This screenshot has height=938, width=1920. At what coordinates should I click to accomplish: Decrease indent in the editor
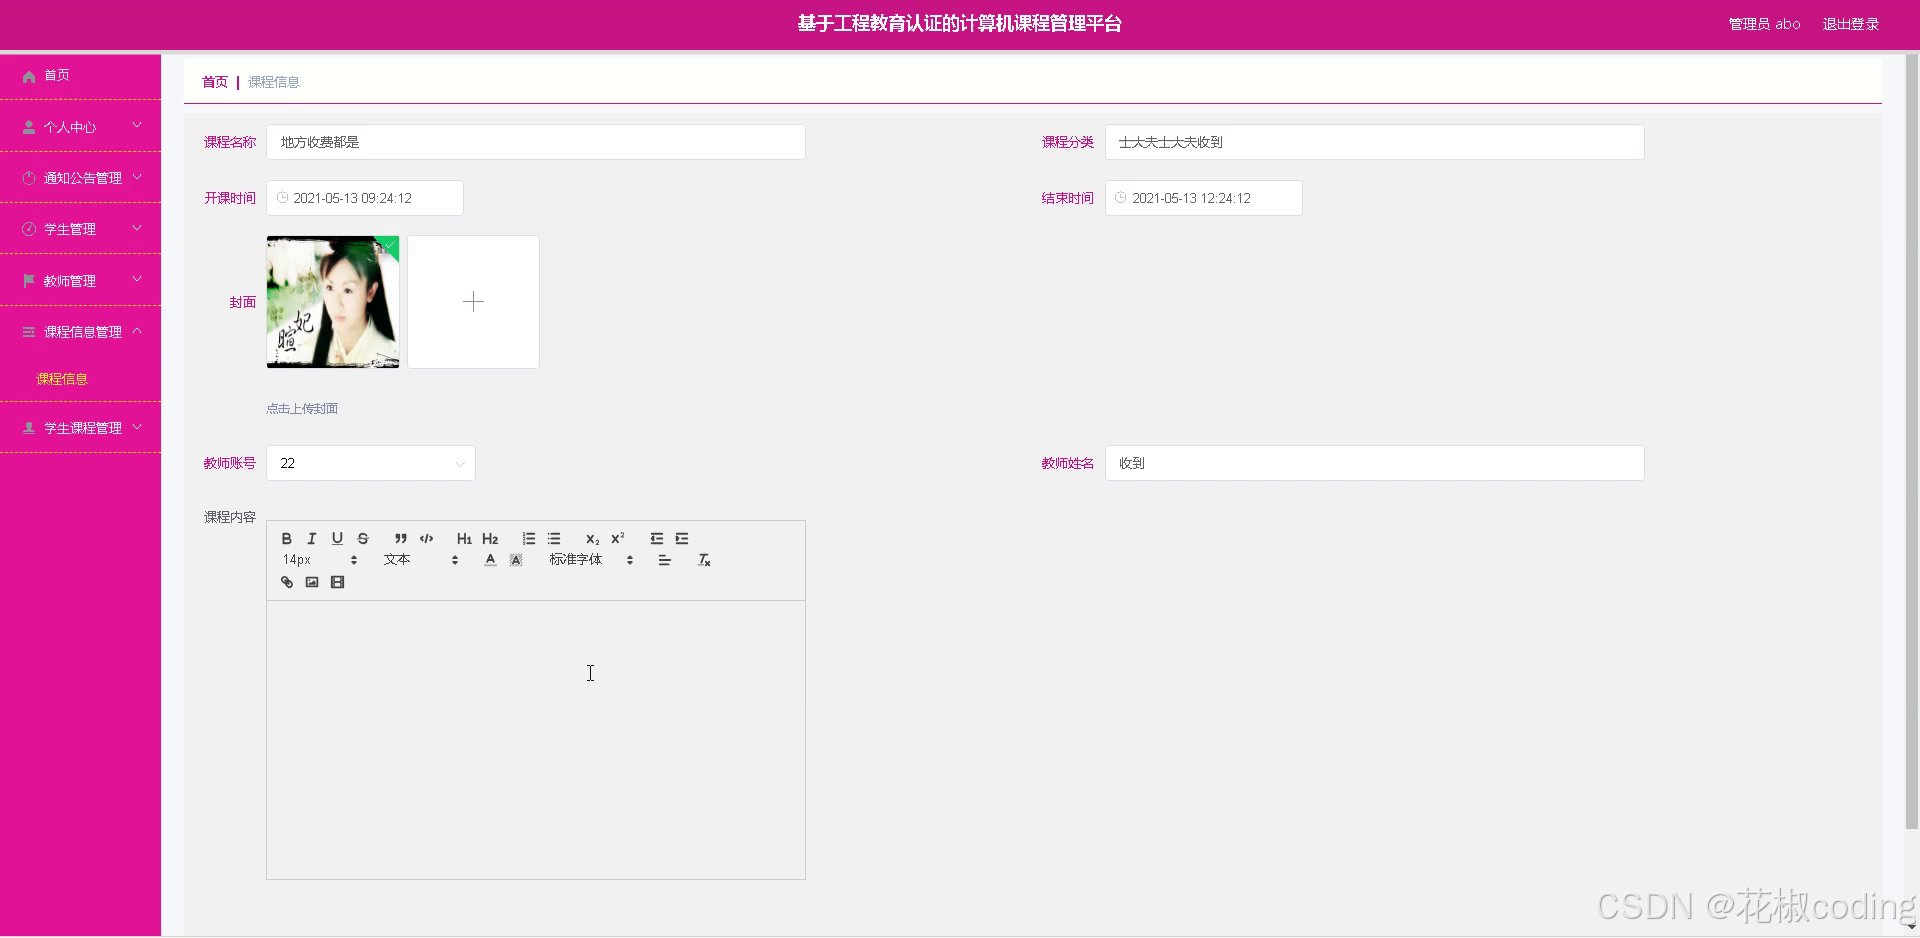tap(657, 538)
